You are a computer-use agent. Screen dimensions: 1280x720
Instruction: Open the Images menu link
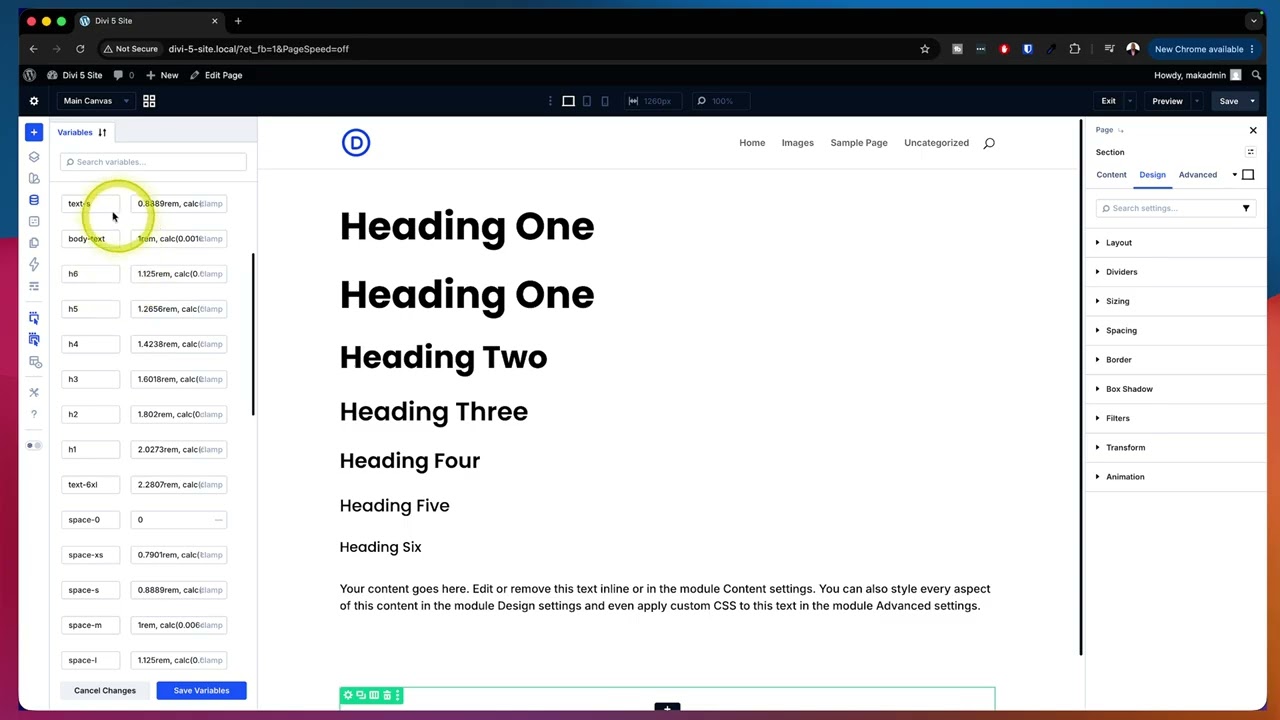coord(798,143)
